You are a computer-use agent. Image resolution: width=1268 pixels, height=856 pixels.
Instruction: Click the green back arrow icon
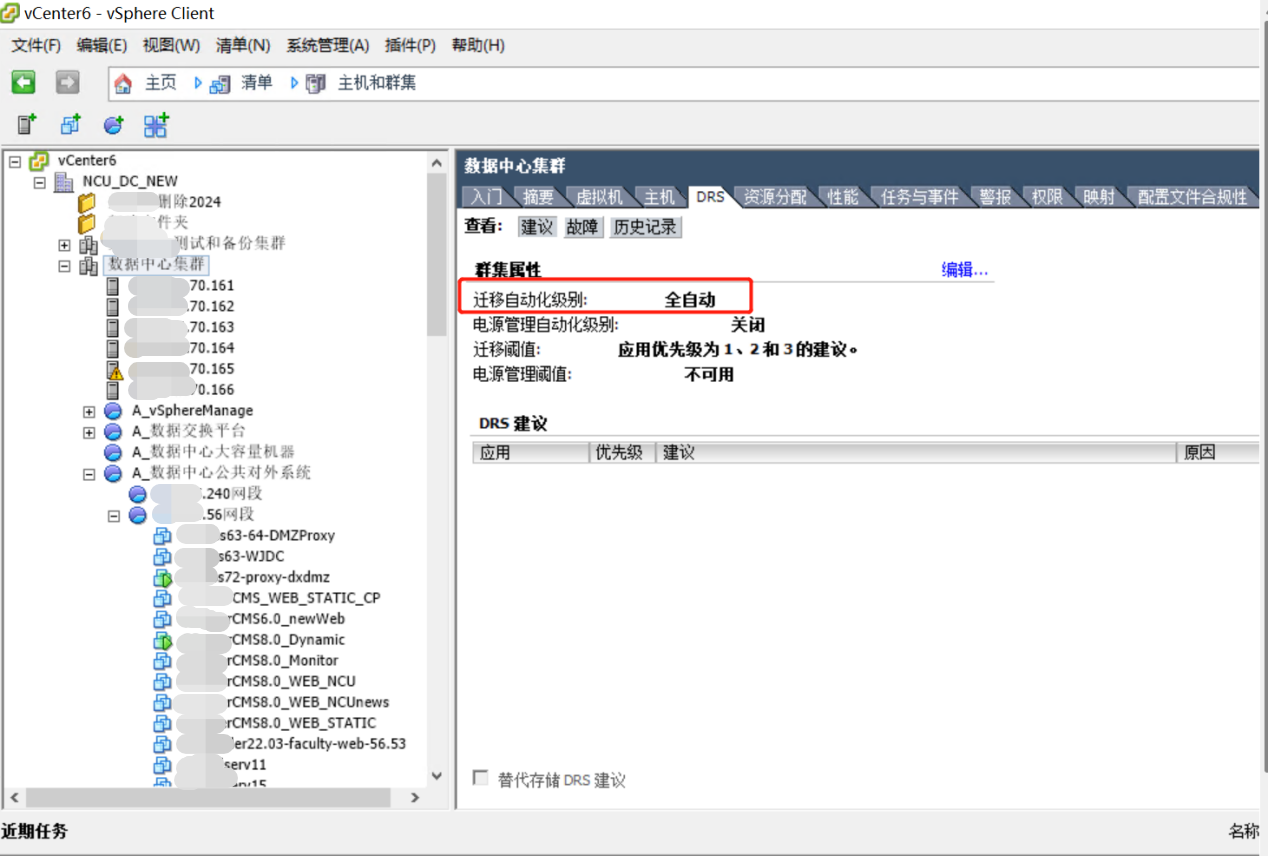[23, 82]
